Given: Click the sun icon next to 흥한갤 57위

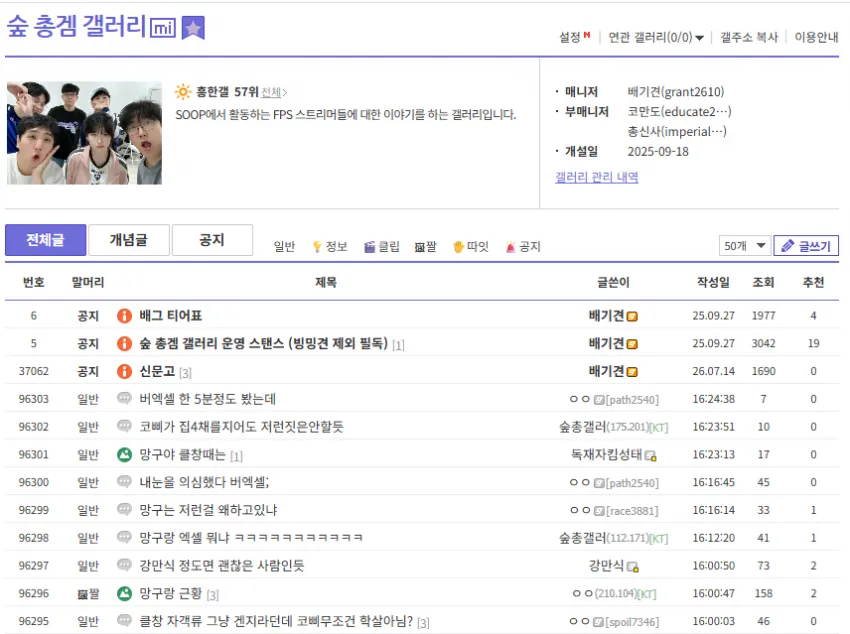Looking at the screenshot, I should coord(183,92).
